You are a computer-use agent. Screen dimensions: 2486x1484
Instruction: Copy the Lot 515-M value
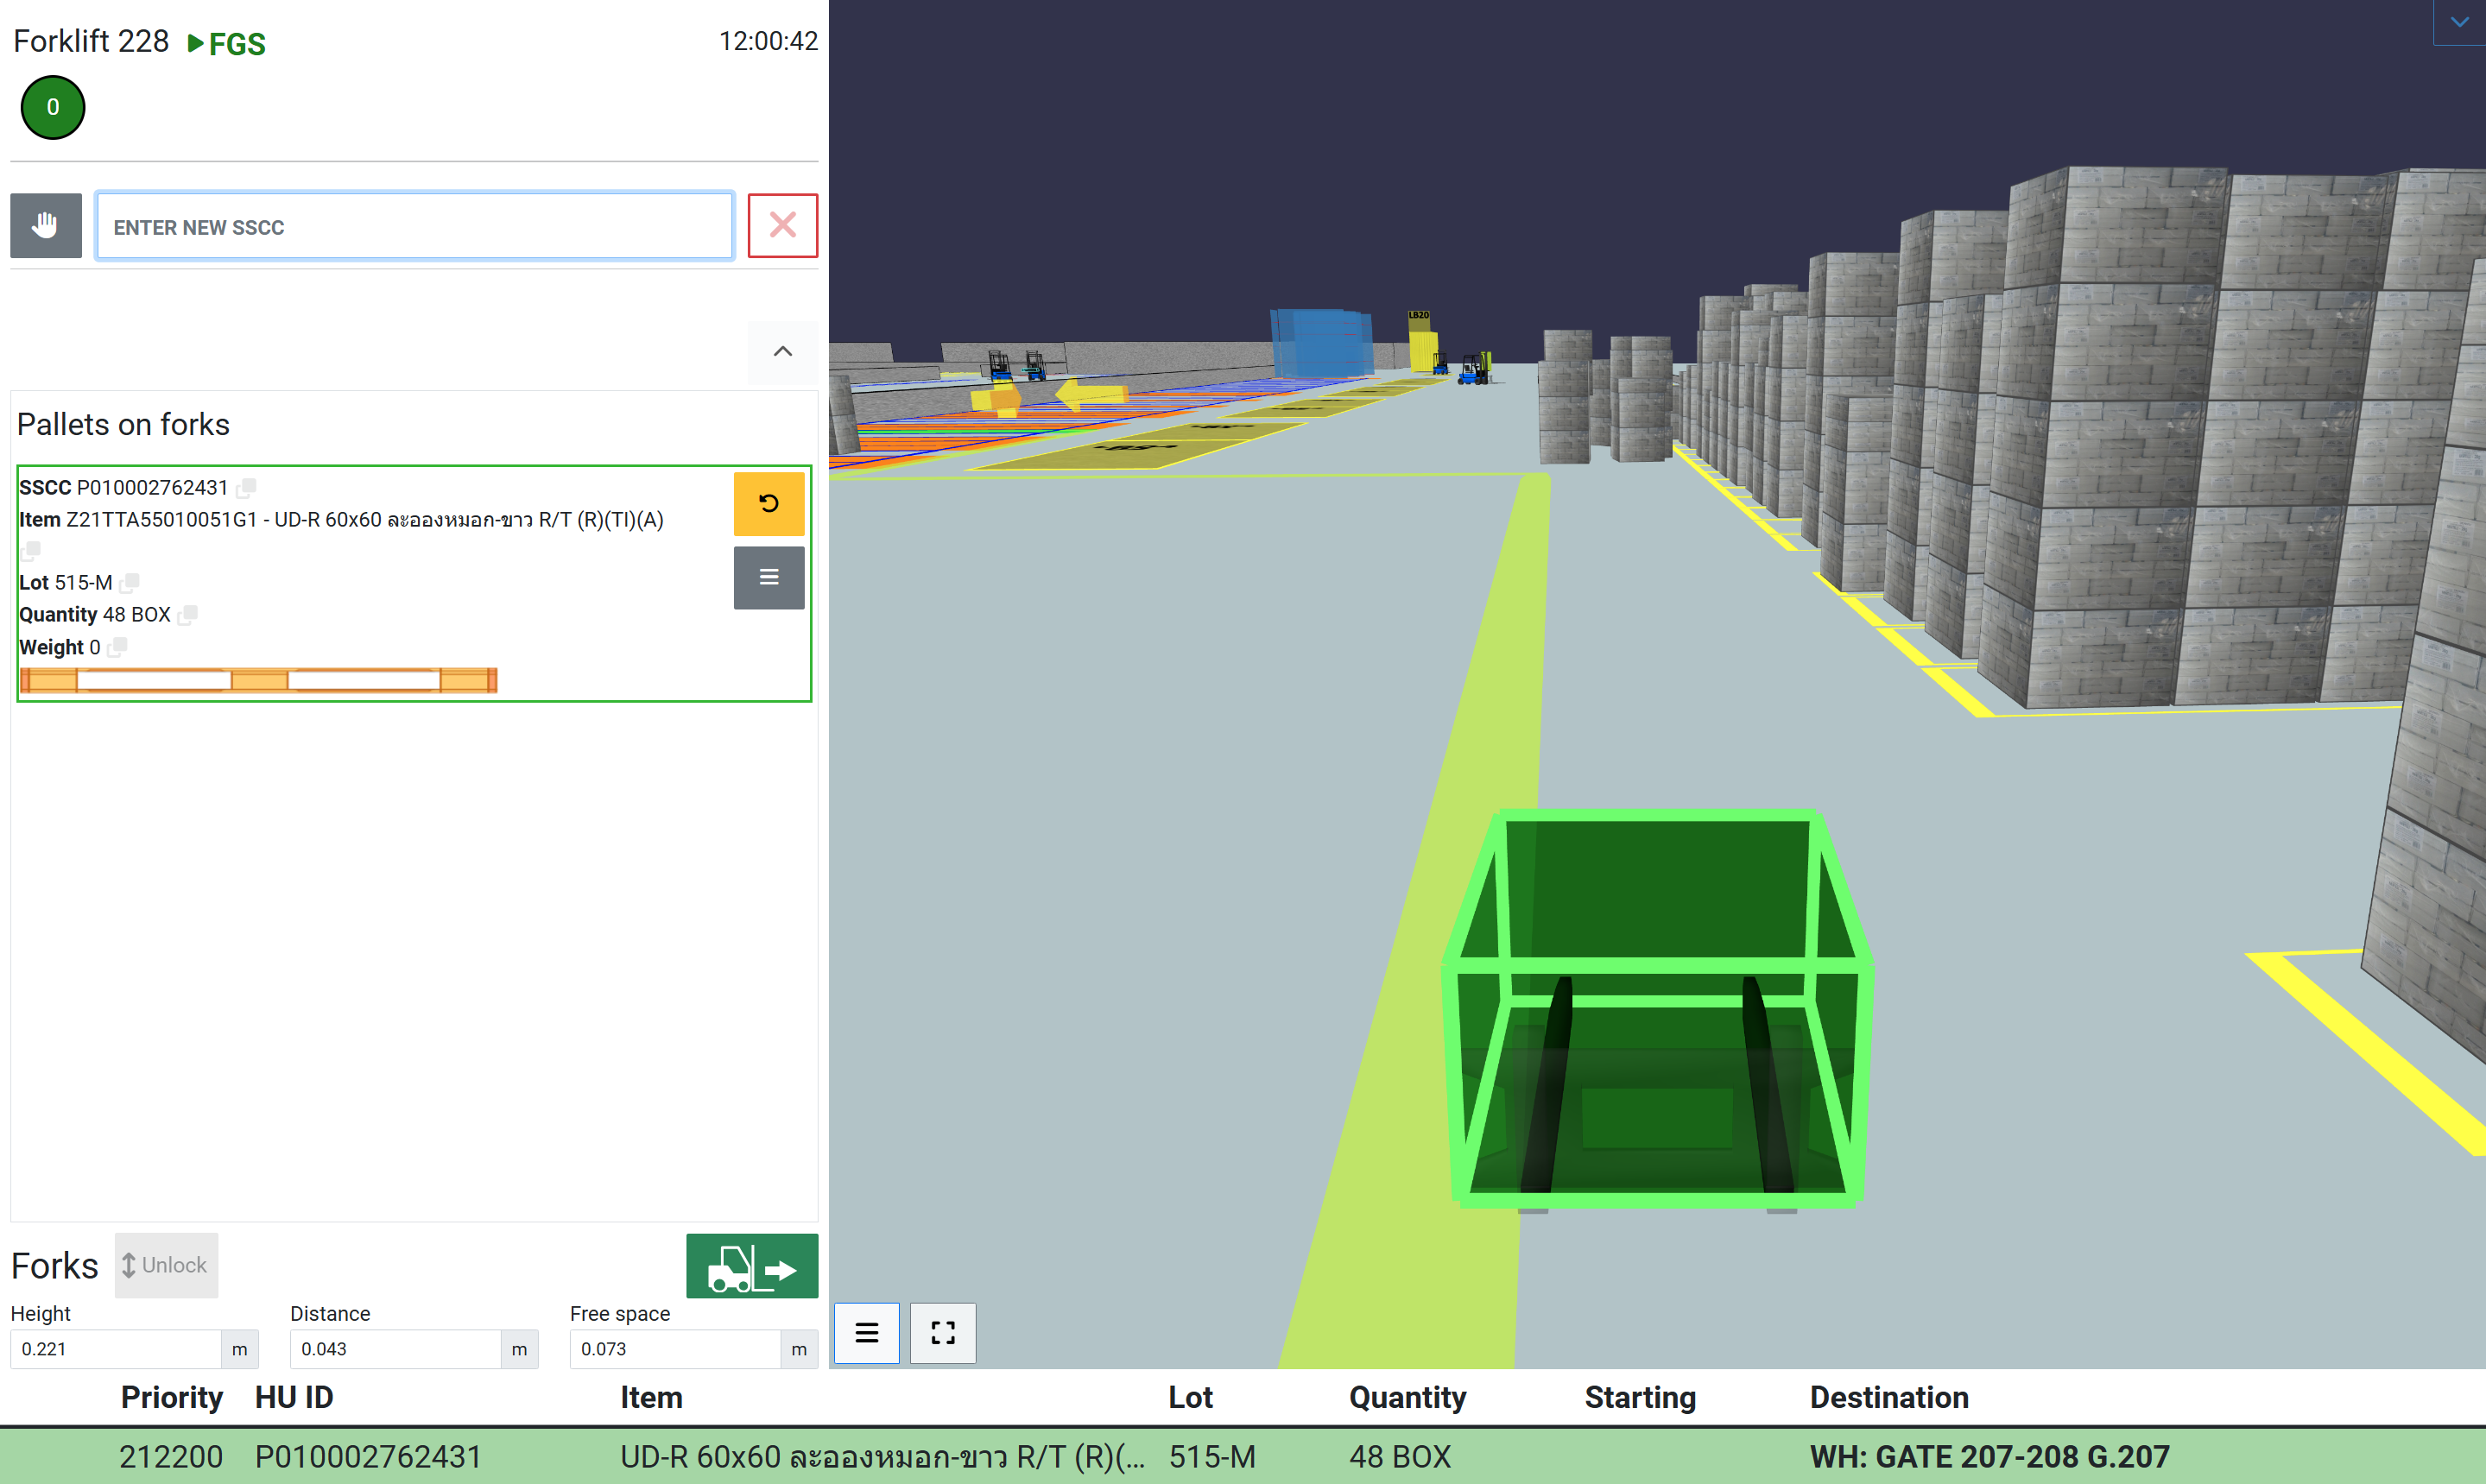click(129, 582)
